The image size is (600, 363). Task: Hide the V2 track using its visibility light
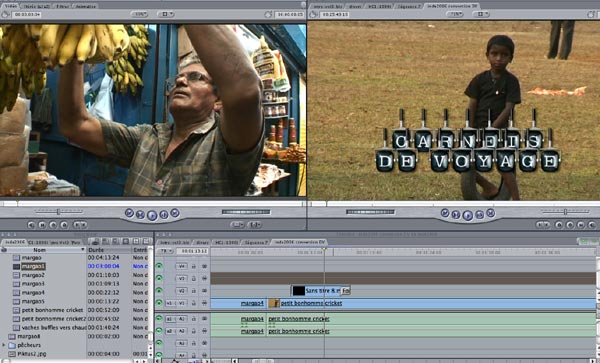pos(159,291)
